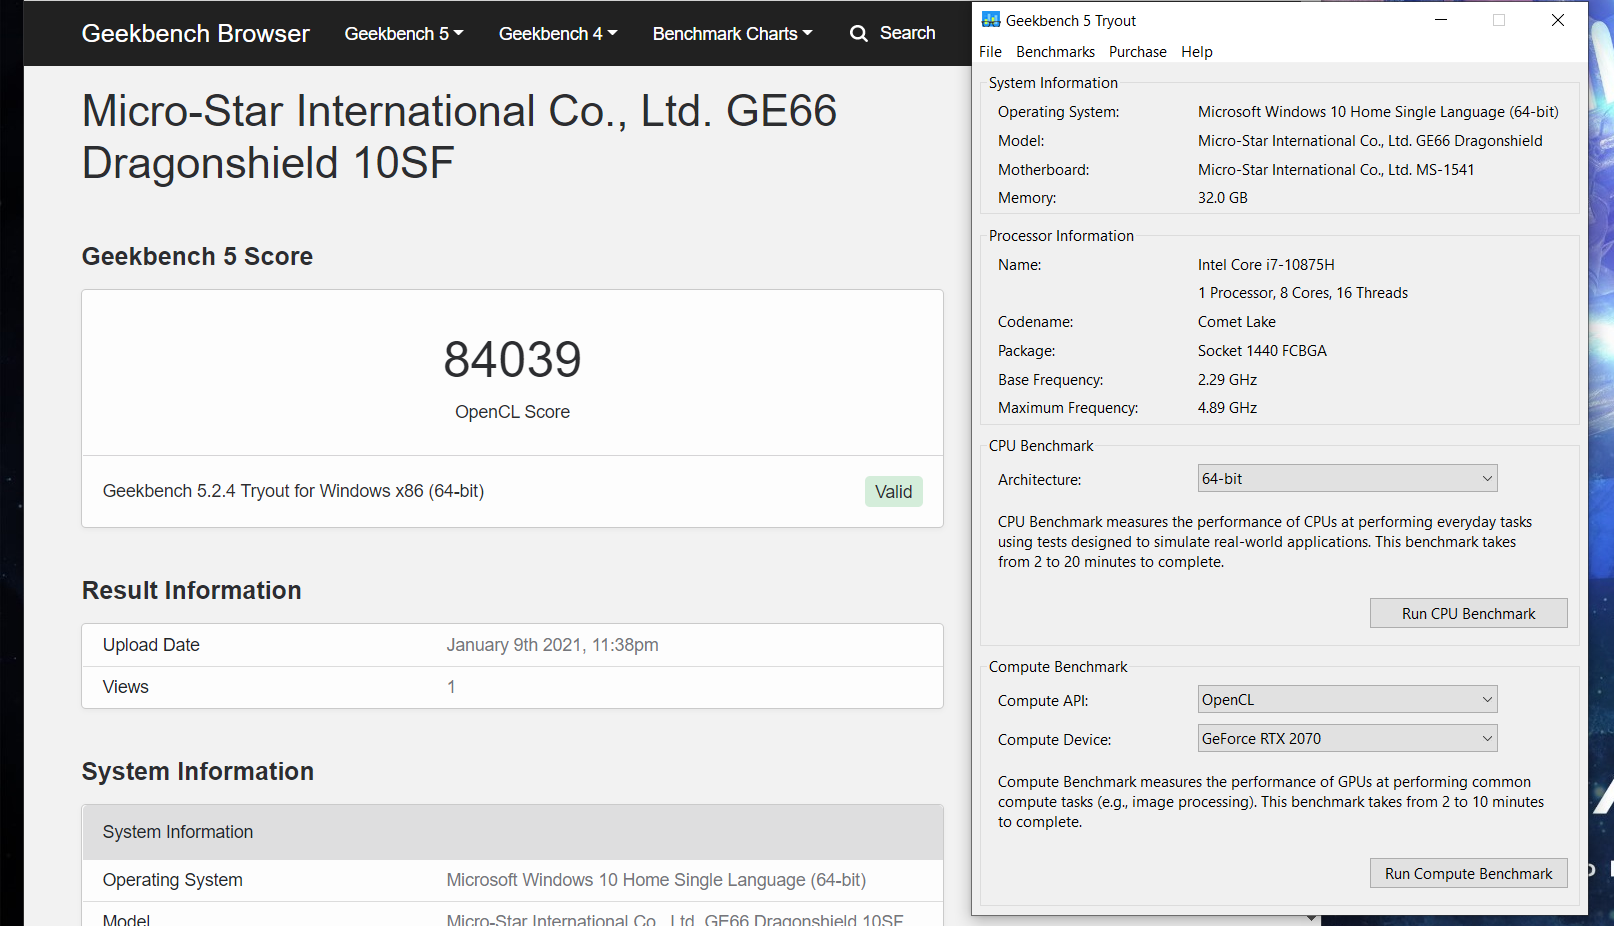Open the File menu

click(990, 52)
